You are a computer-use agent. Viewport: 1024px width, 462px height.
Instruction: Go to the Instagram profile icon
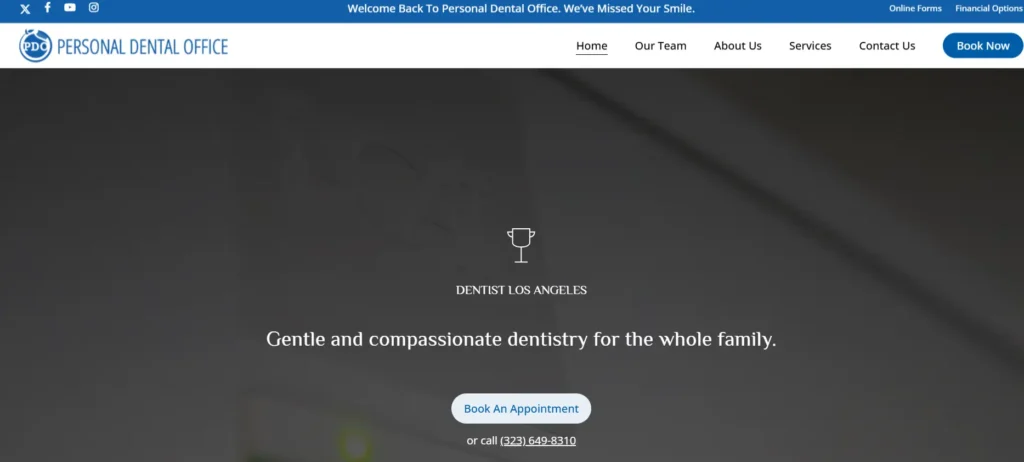tap(94, 8)
